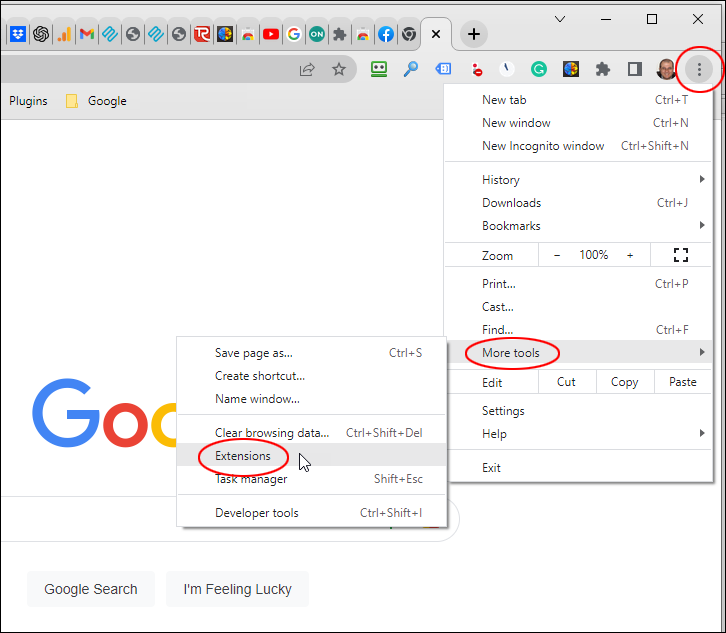Toggle the side panel button
Viewport: 726px width, 633px height.
pos(635,69)
